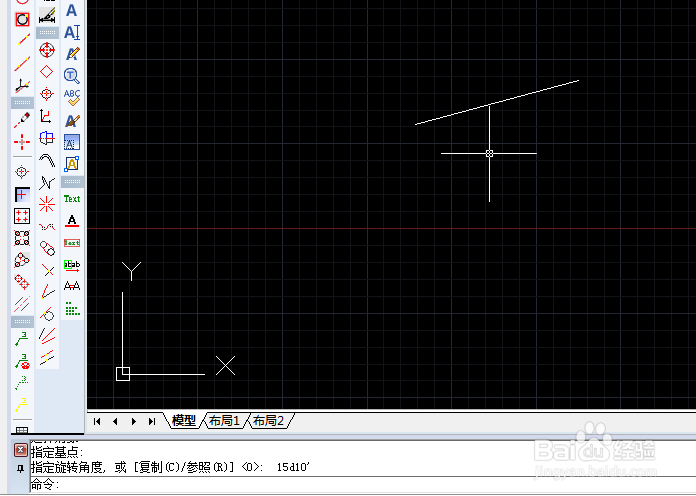Select the A with red underline icon
The height and width of the screenshot is (496, 696).
tap(72, 221)
